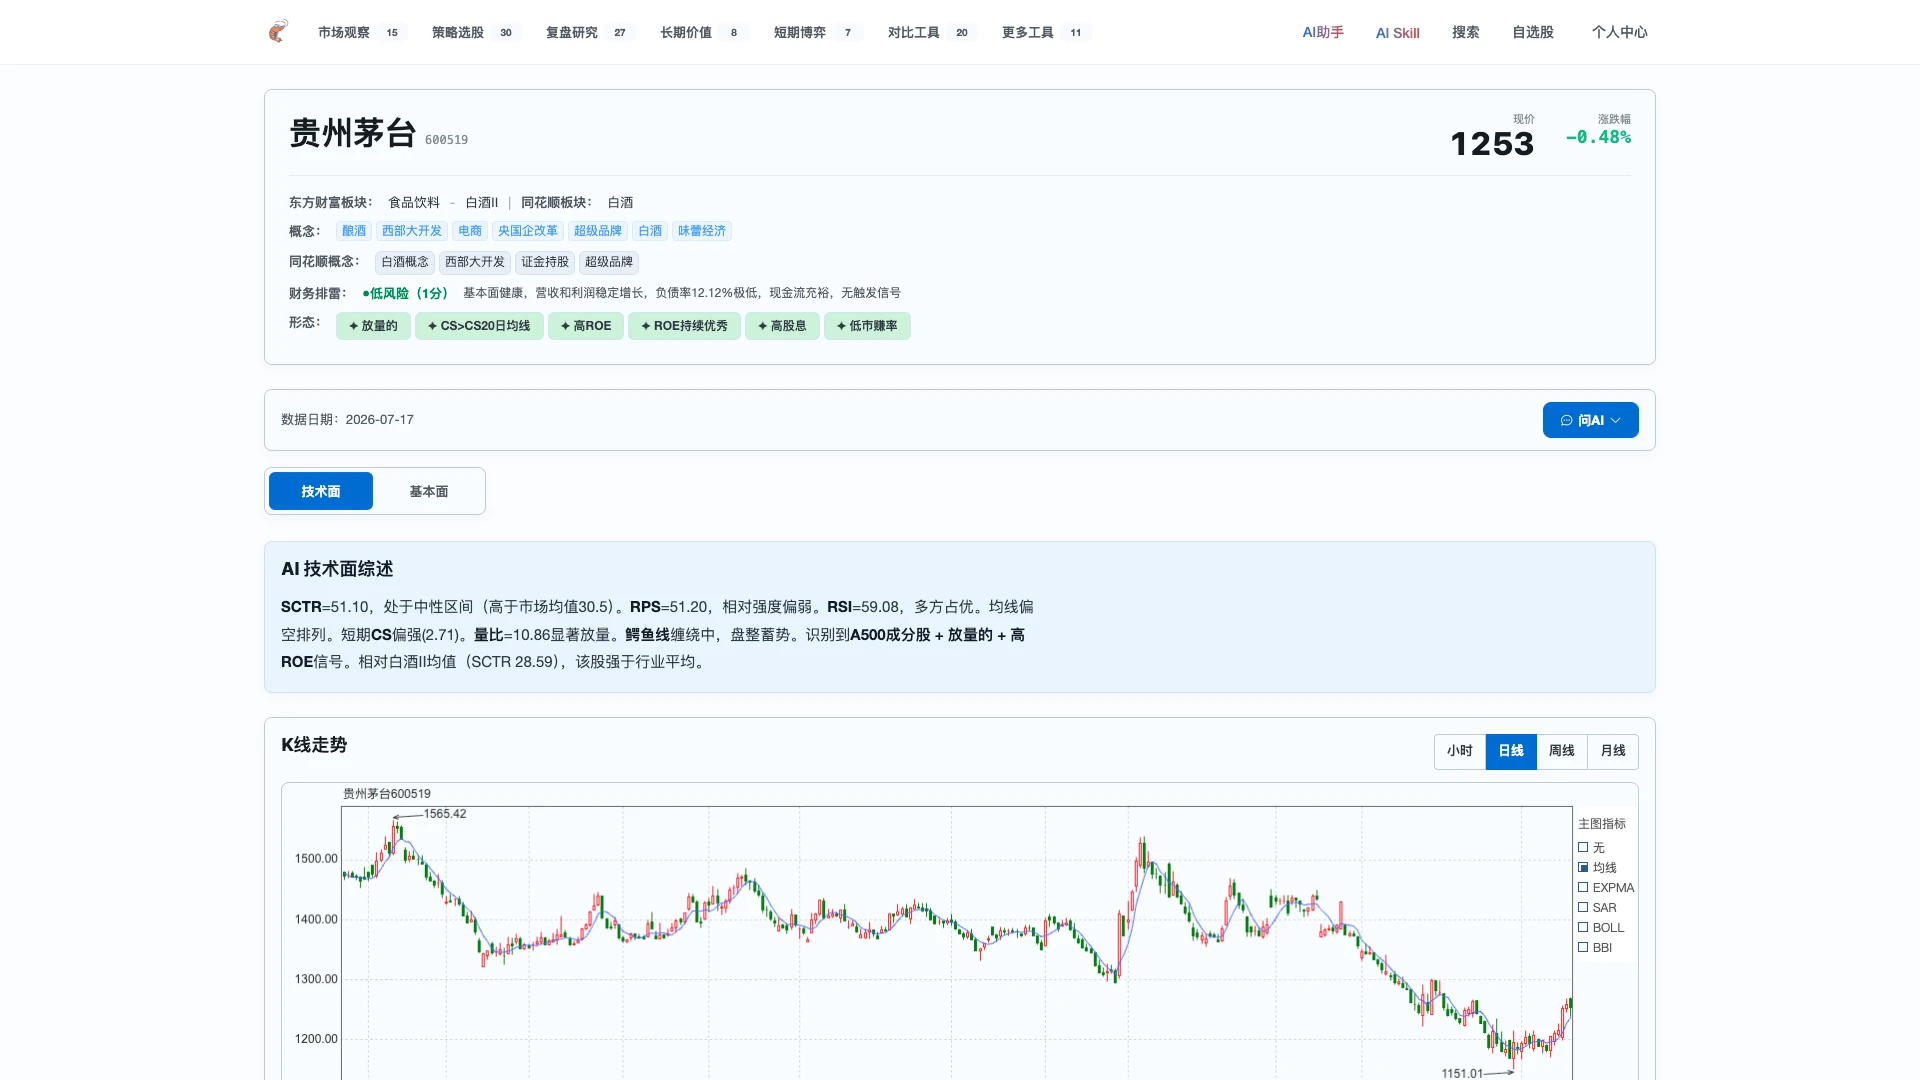Click the 电商 concept tag
Image resolution: width=1920 pixels, height=1080 pixels.
(x=470, y=231)
